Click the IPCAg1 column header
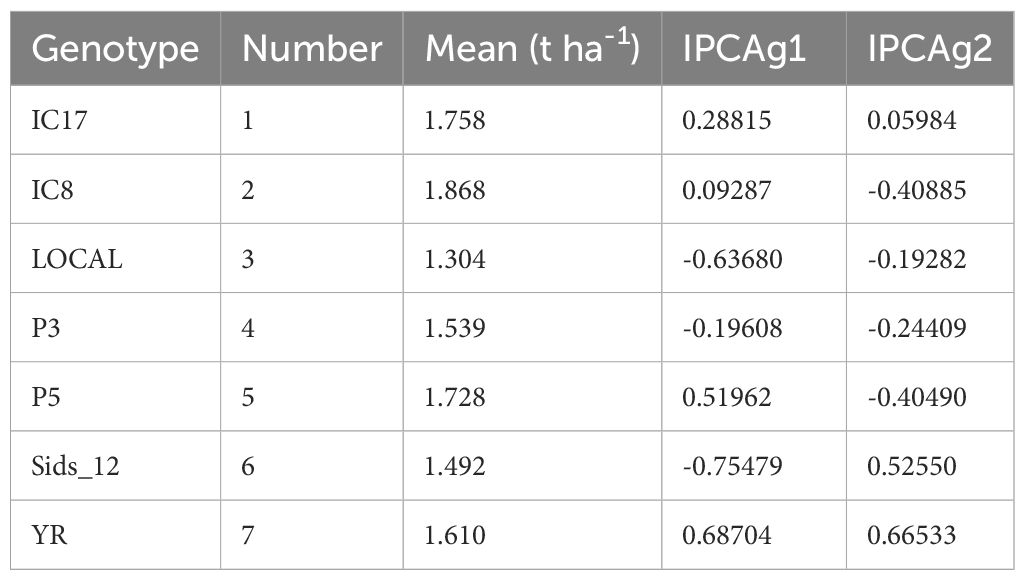 click(x=753, y=49)
